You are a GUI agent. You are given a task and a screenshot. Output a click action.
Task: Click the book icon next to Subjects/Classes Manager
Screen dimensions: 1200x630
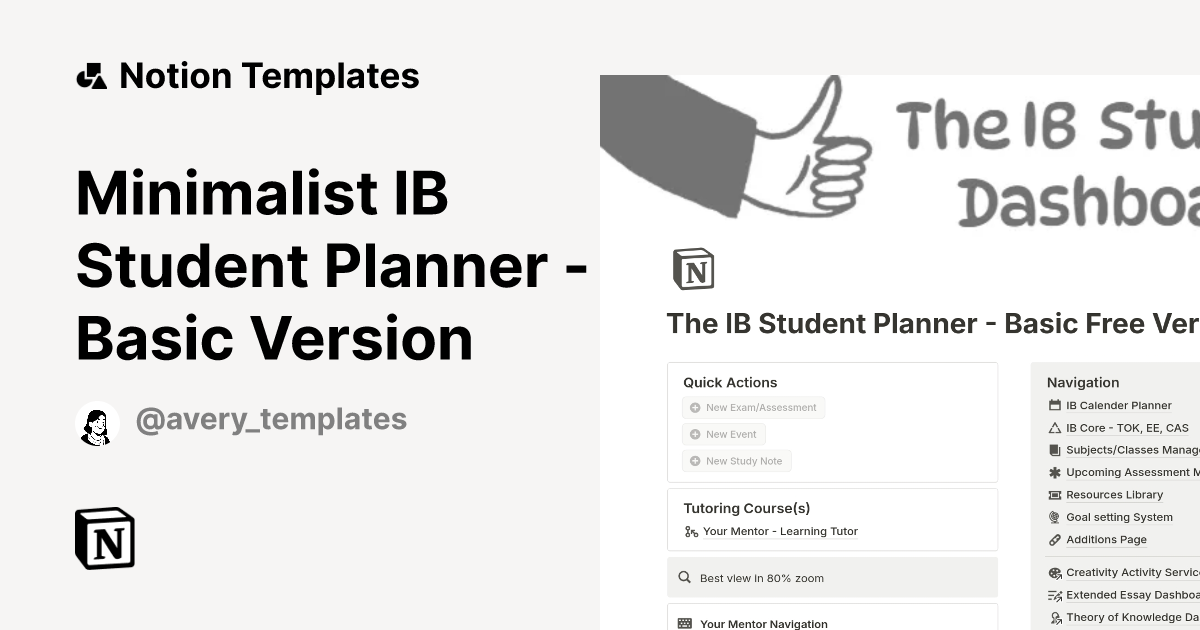point(1054,450)
